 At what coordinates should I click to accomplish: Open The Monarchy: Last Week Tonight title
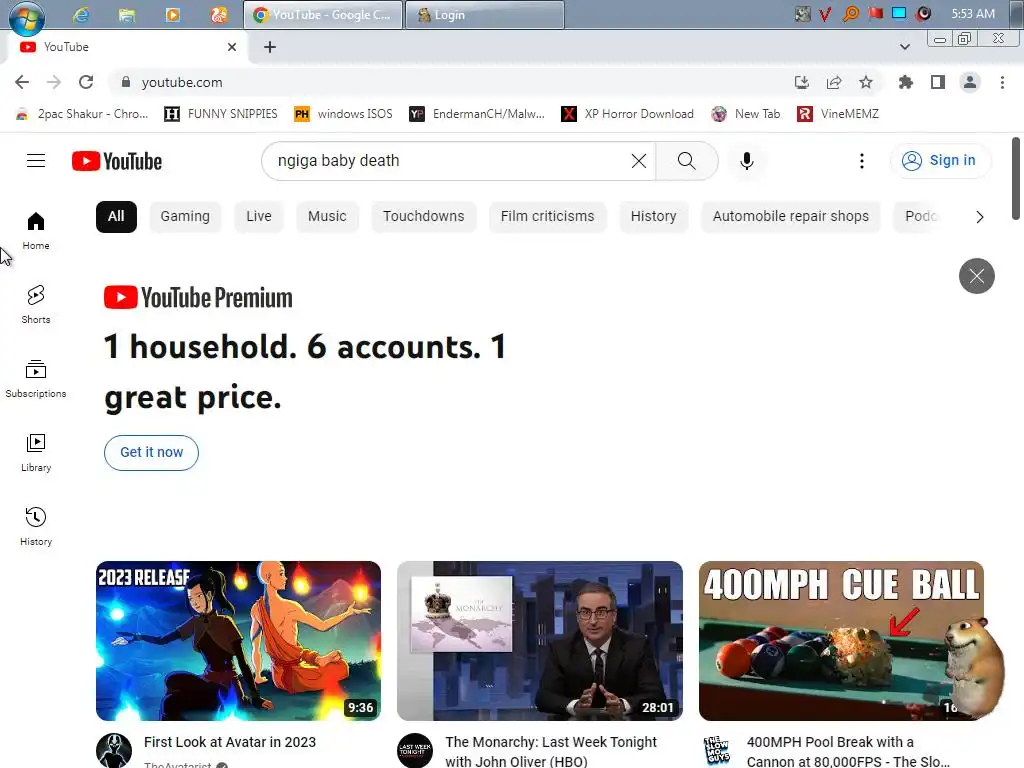coord(551,751)
